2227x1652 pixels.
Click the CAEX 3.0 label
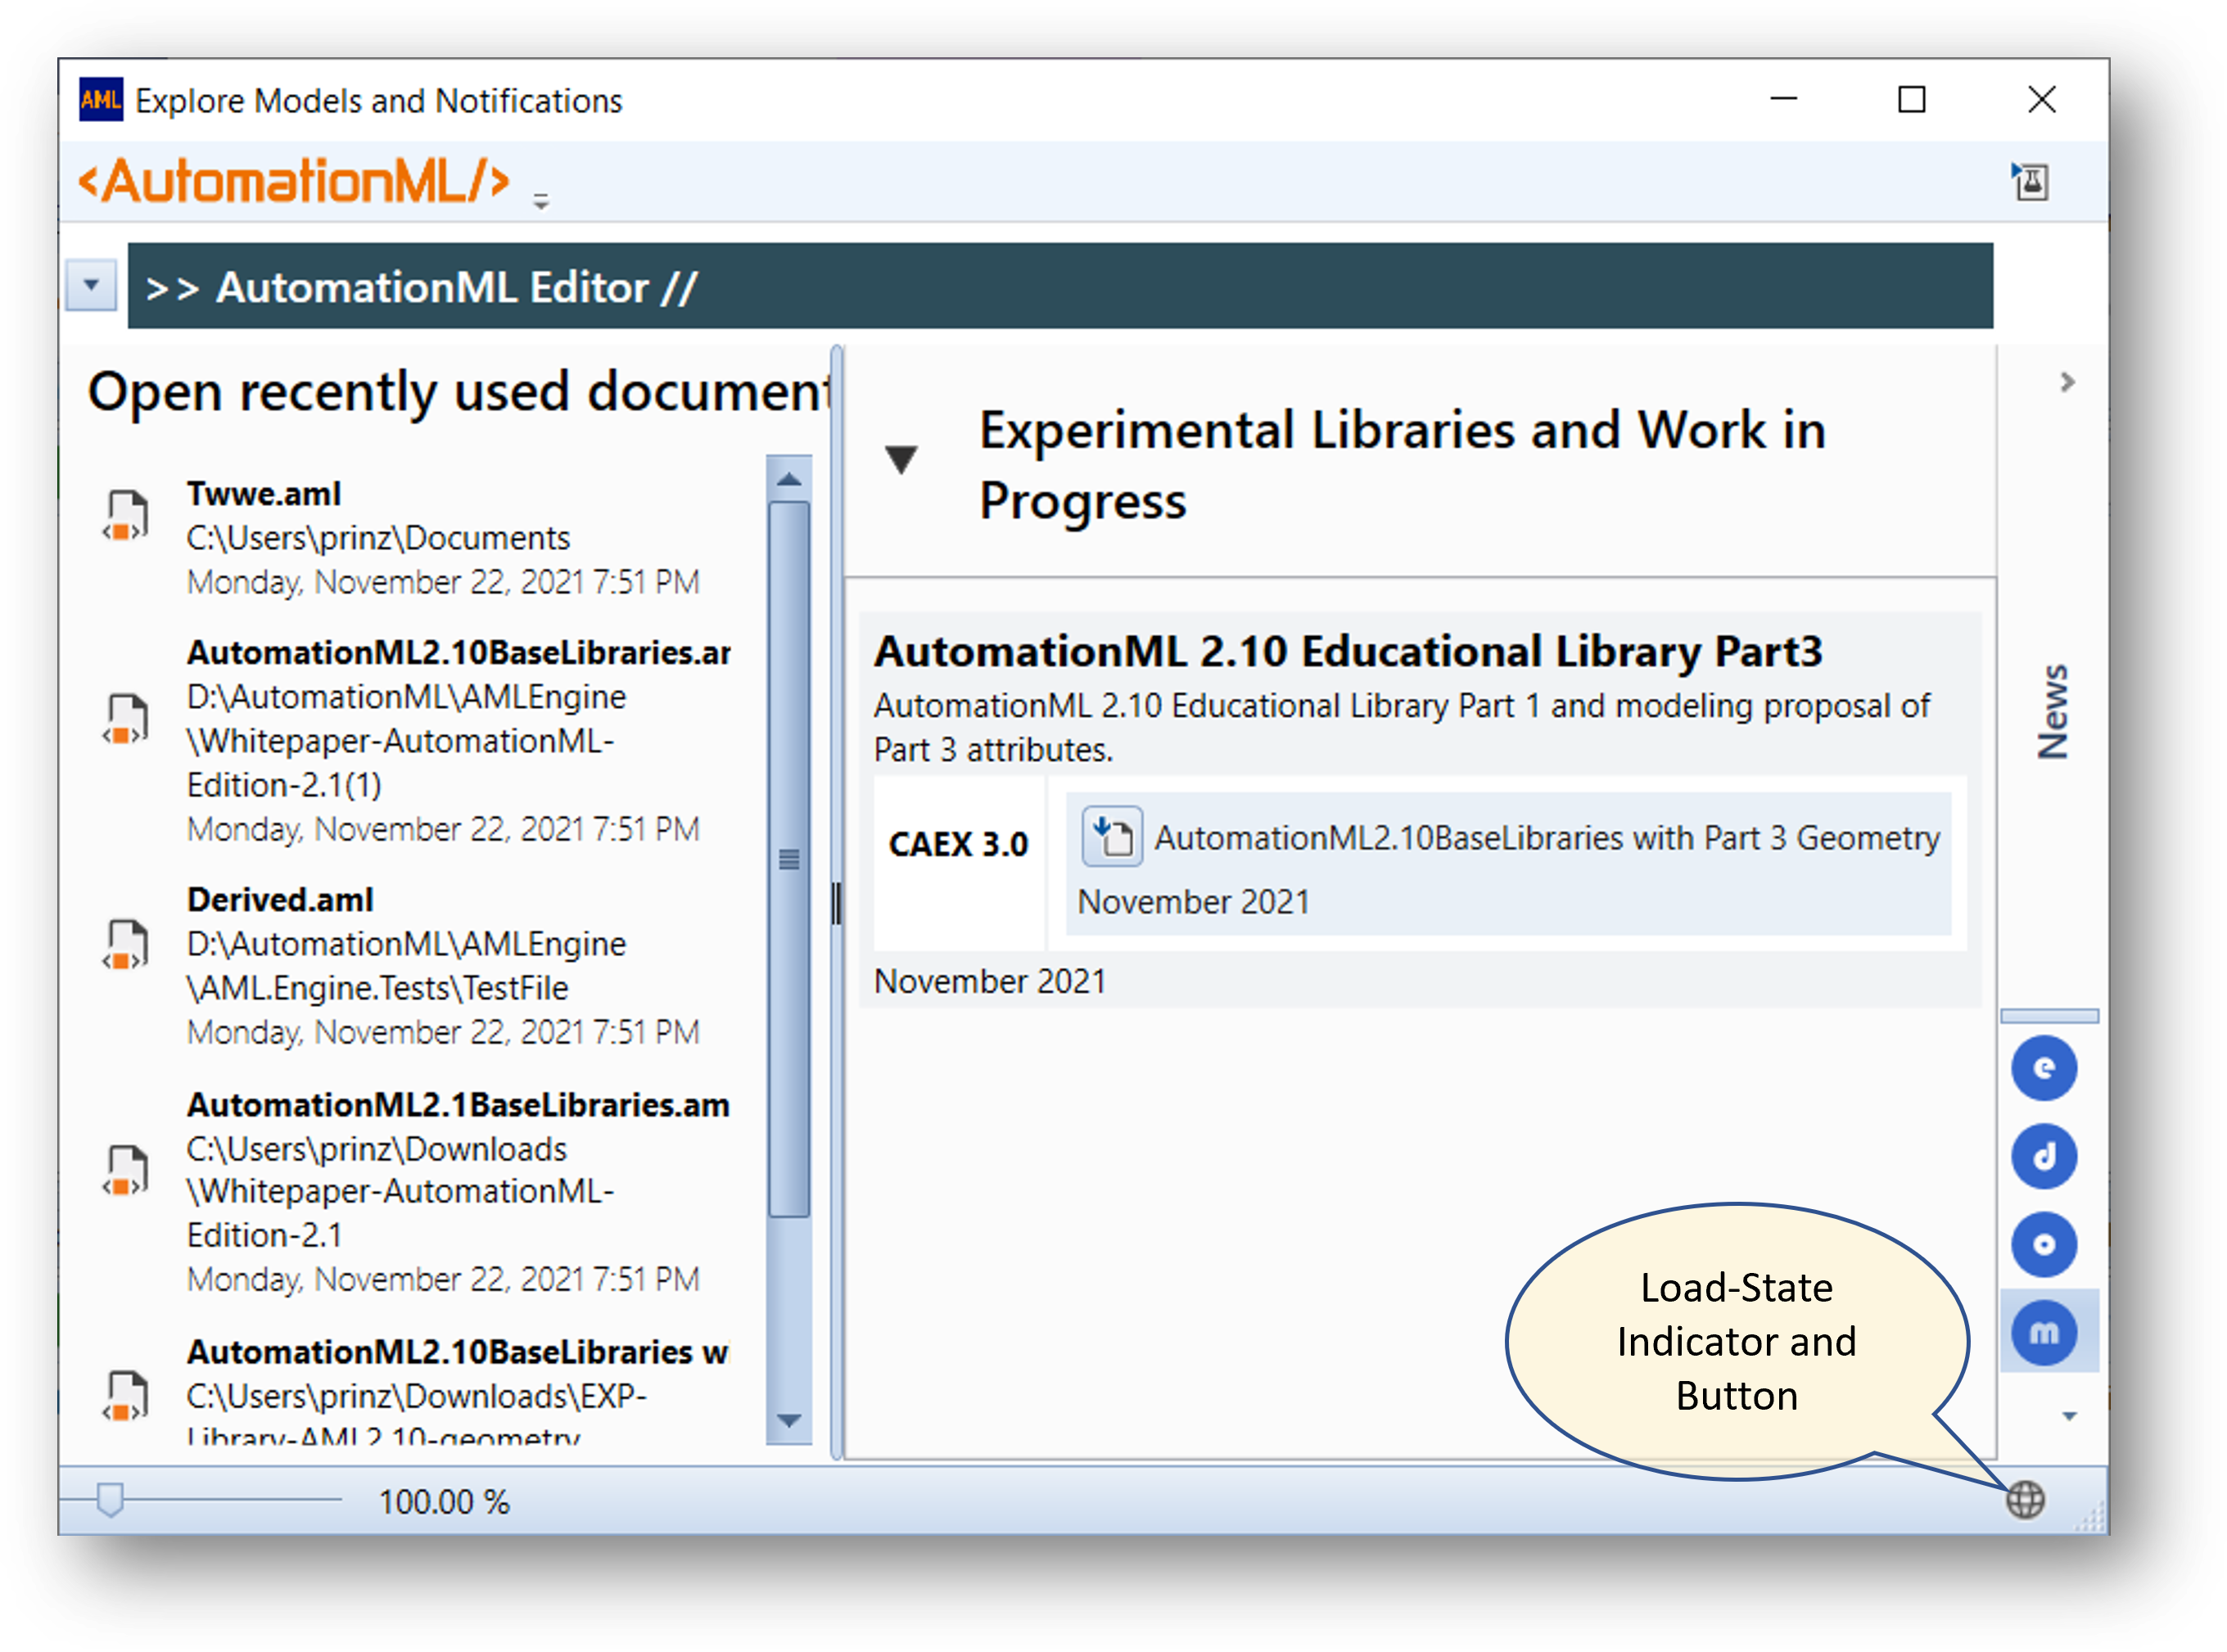tap(958, 844)
